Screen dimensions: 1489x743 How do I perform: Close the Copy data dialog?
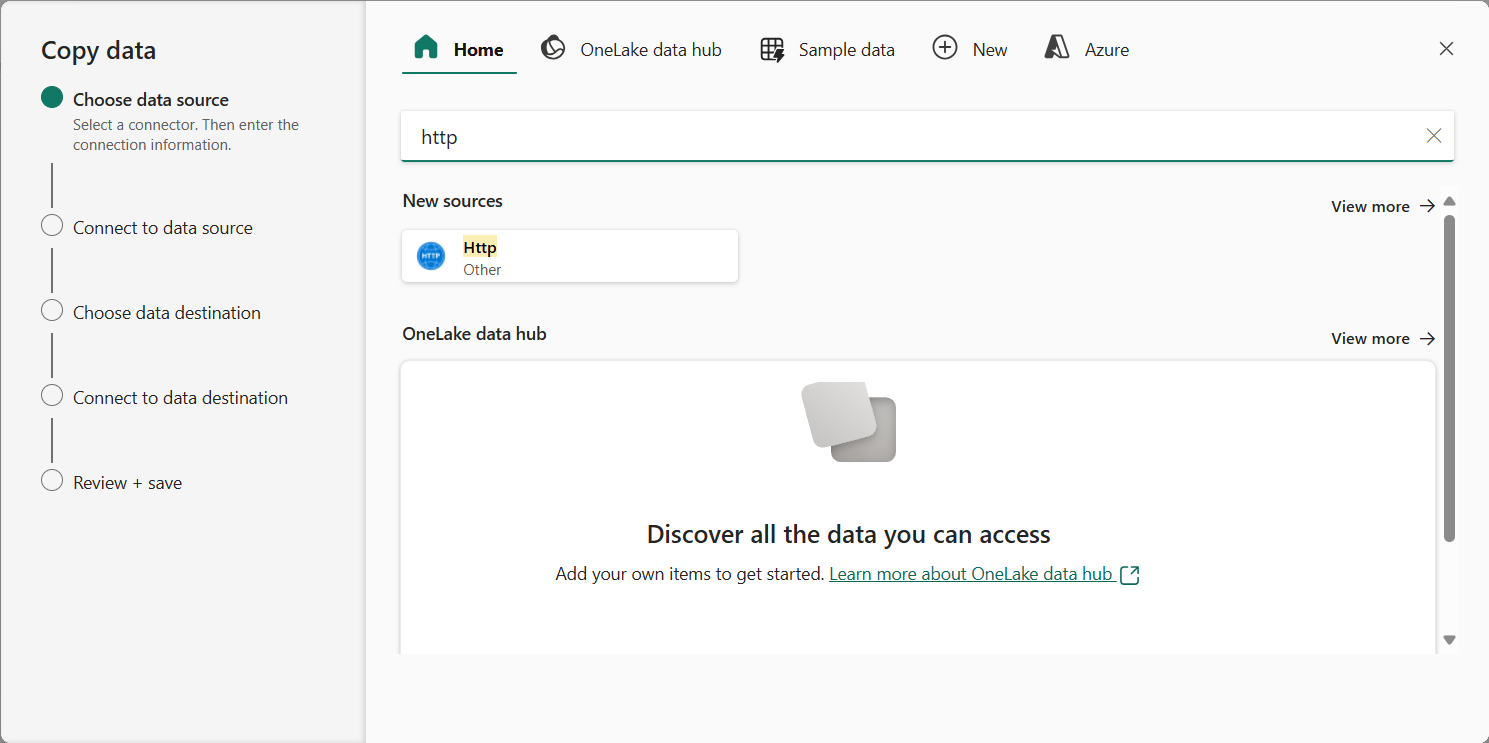tap(1446, 48)
